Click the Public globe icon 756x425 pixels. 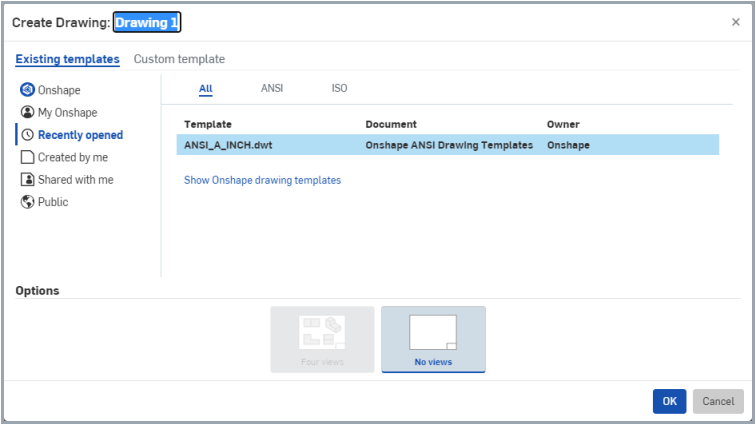click(27, 202)
